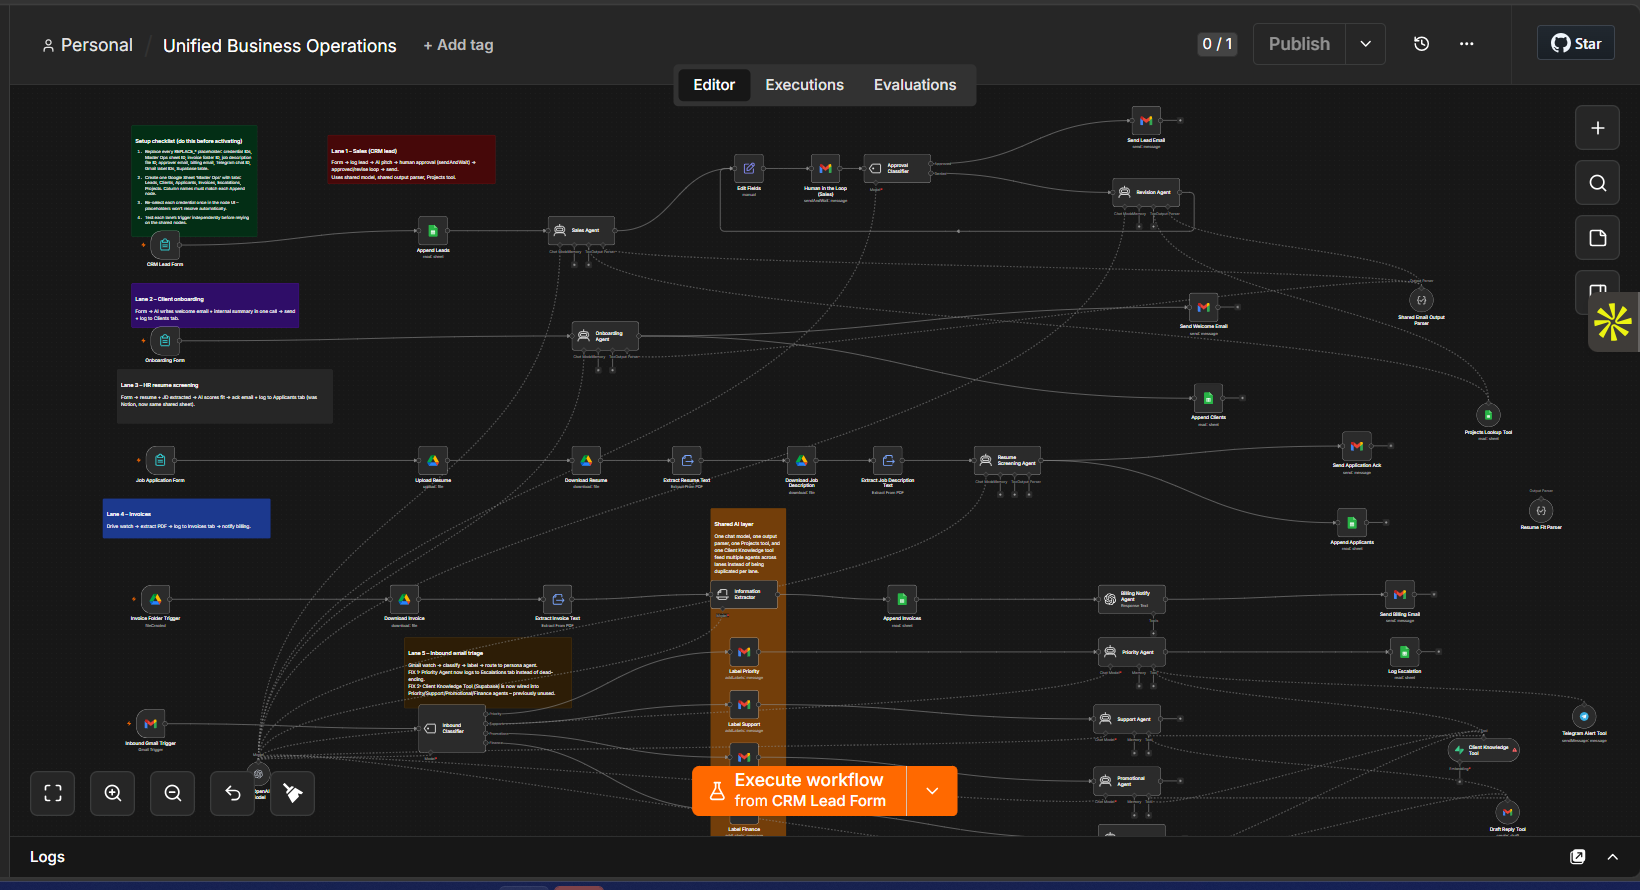
Task: Open the workflow history clock icon
Action: (1421, 44)
